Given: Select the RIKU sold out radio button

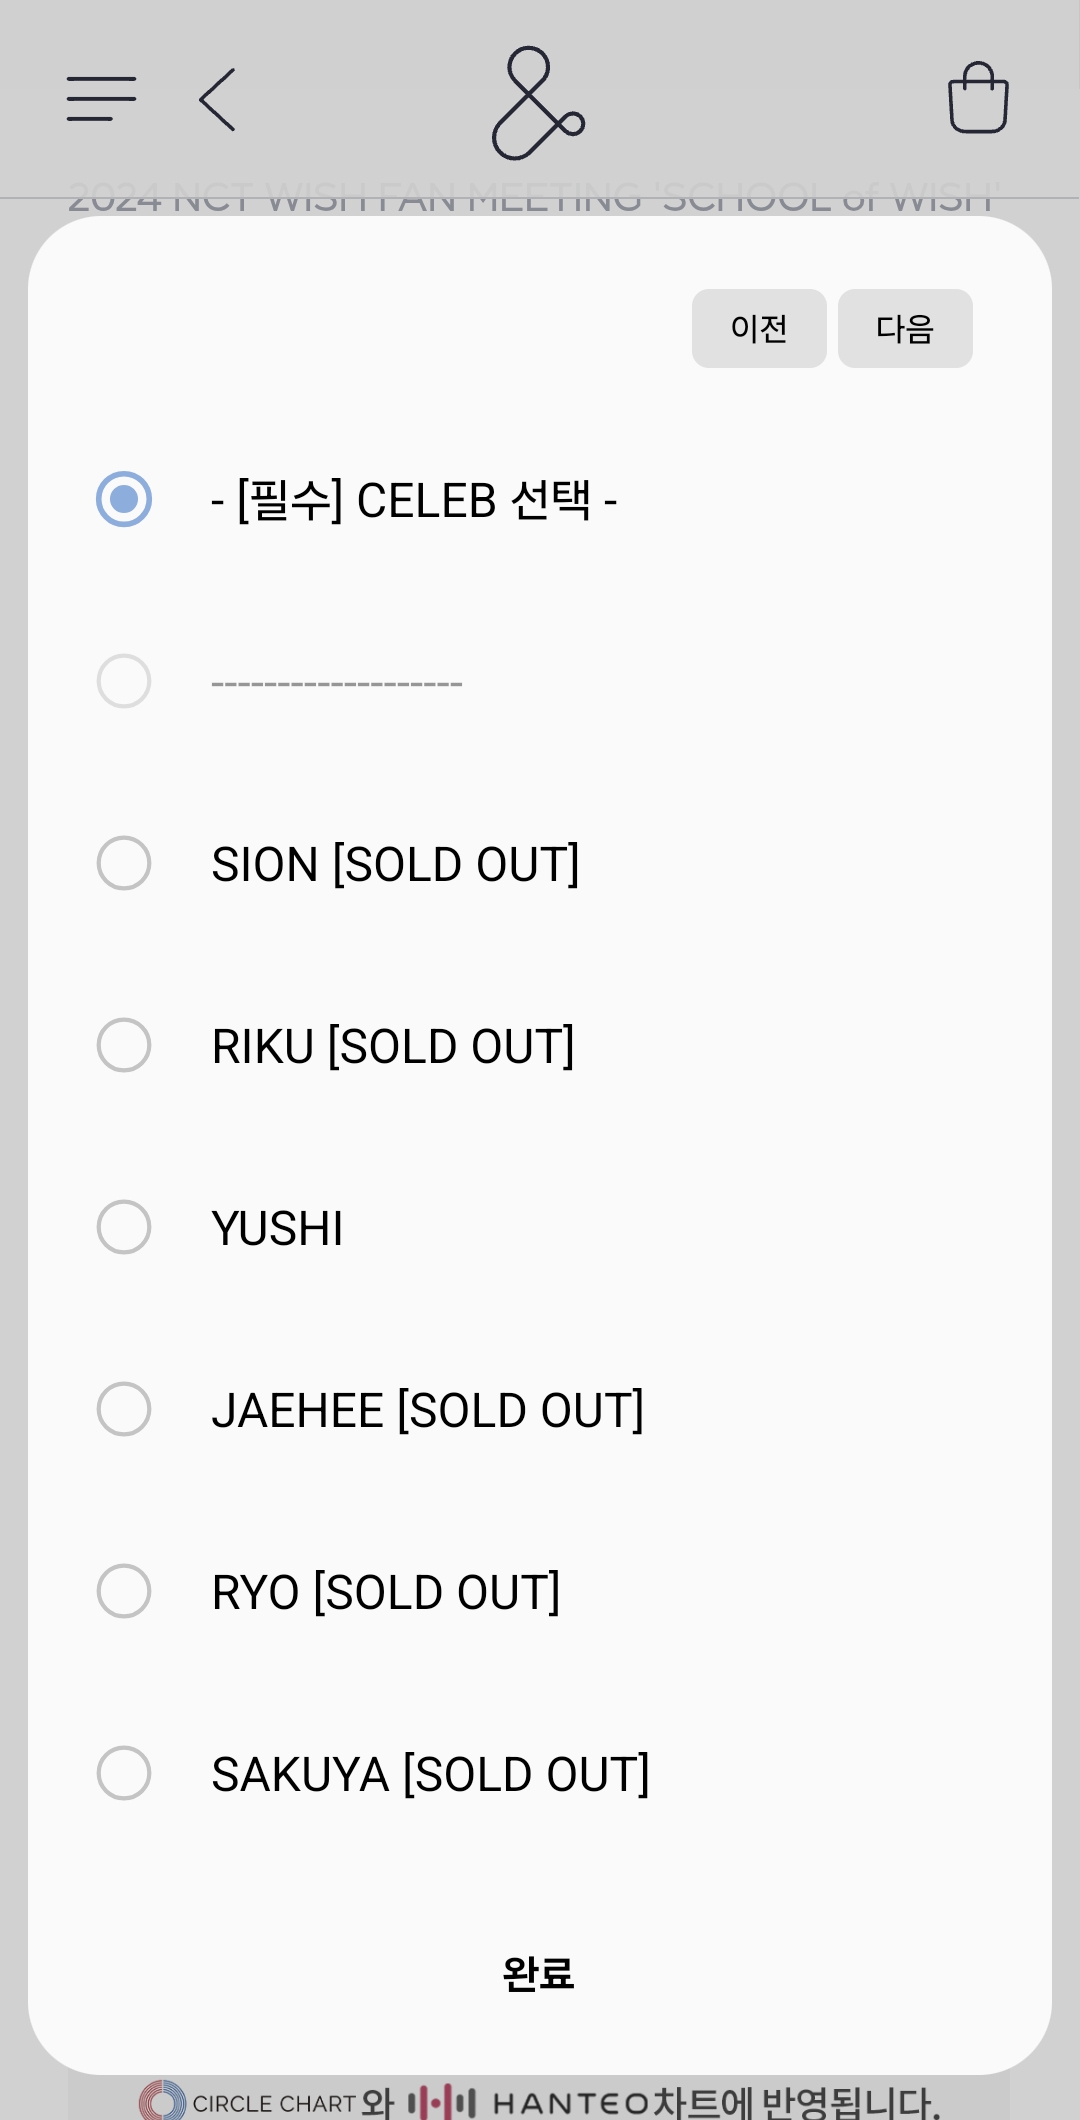Looking at the screenshot, I should click(x=124, y=1045).
